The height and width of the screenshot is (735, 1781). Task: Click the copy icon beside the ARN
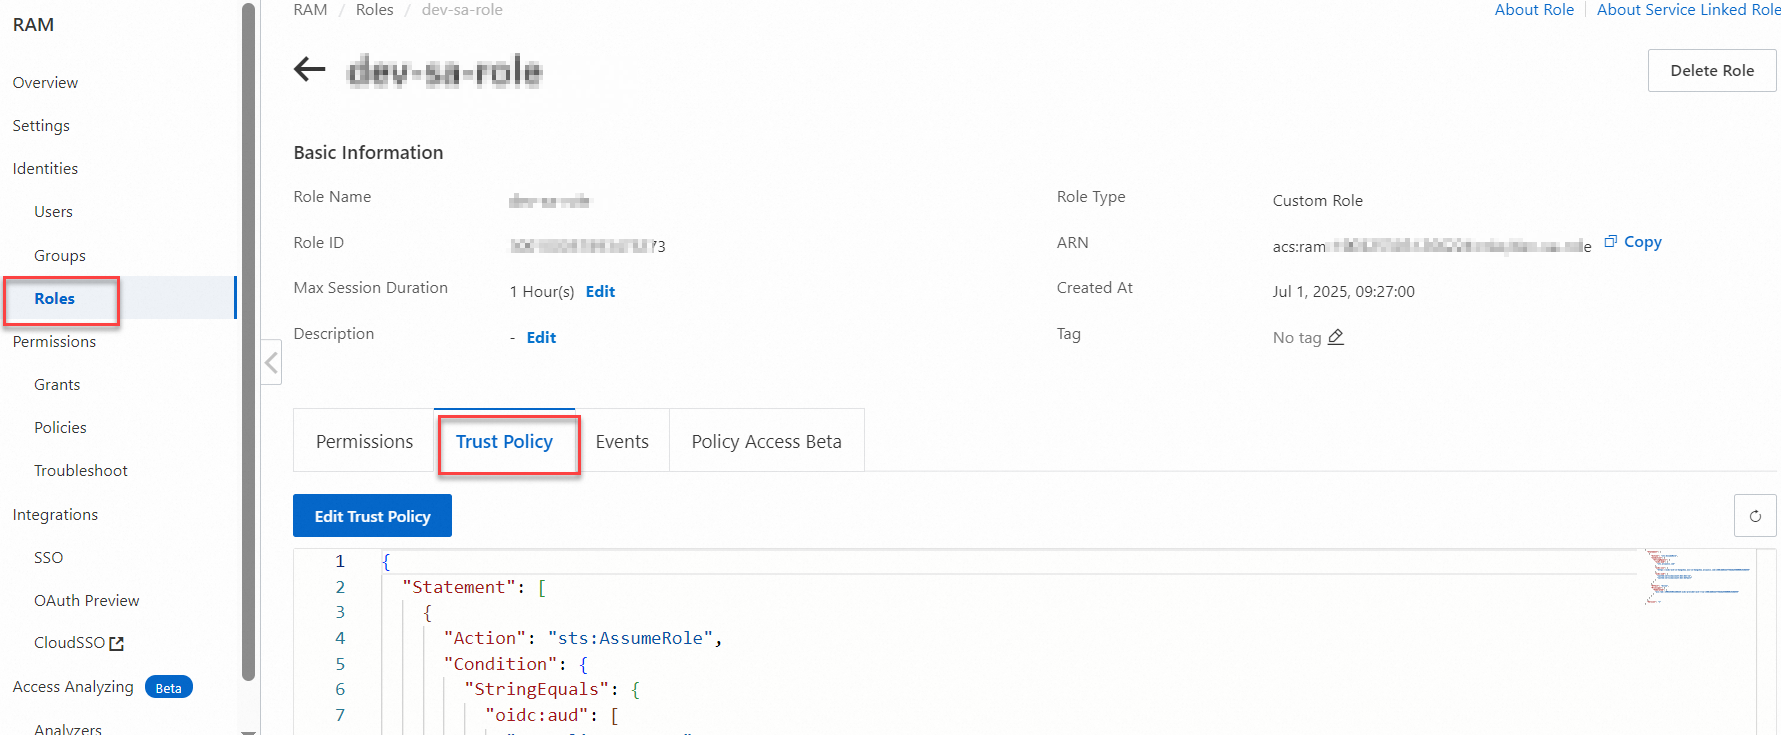1611,241
